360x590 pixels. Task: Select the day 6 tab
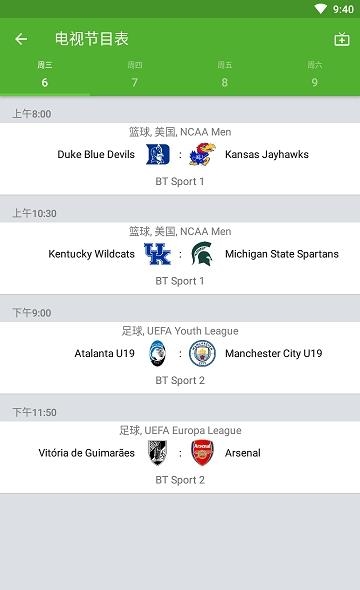[x=45, y=75]
